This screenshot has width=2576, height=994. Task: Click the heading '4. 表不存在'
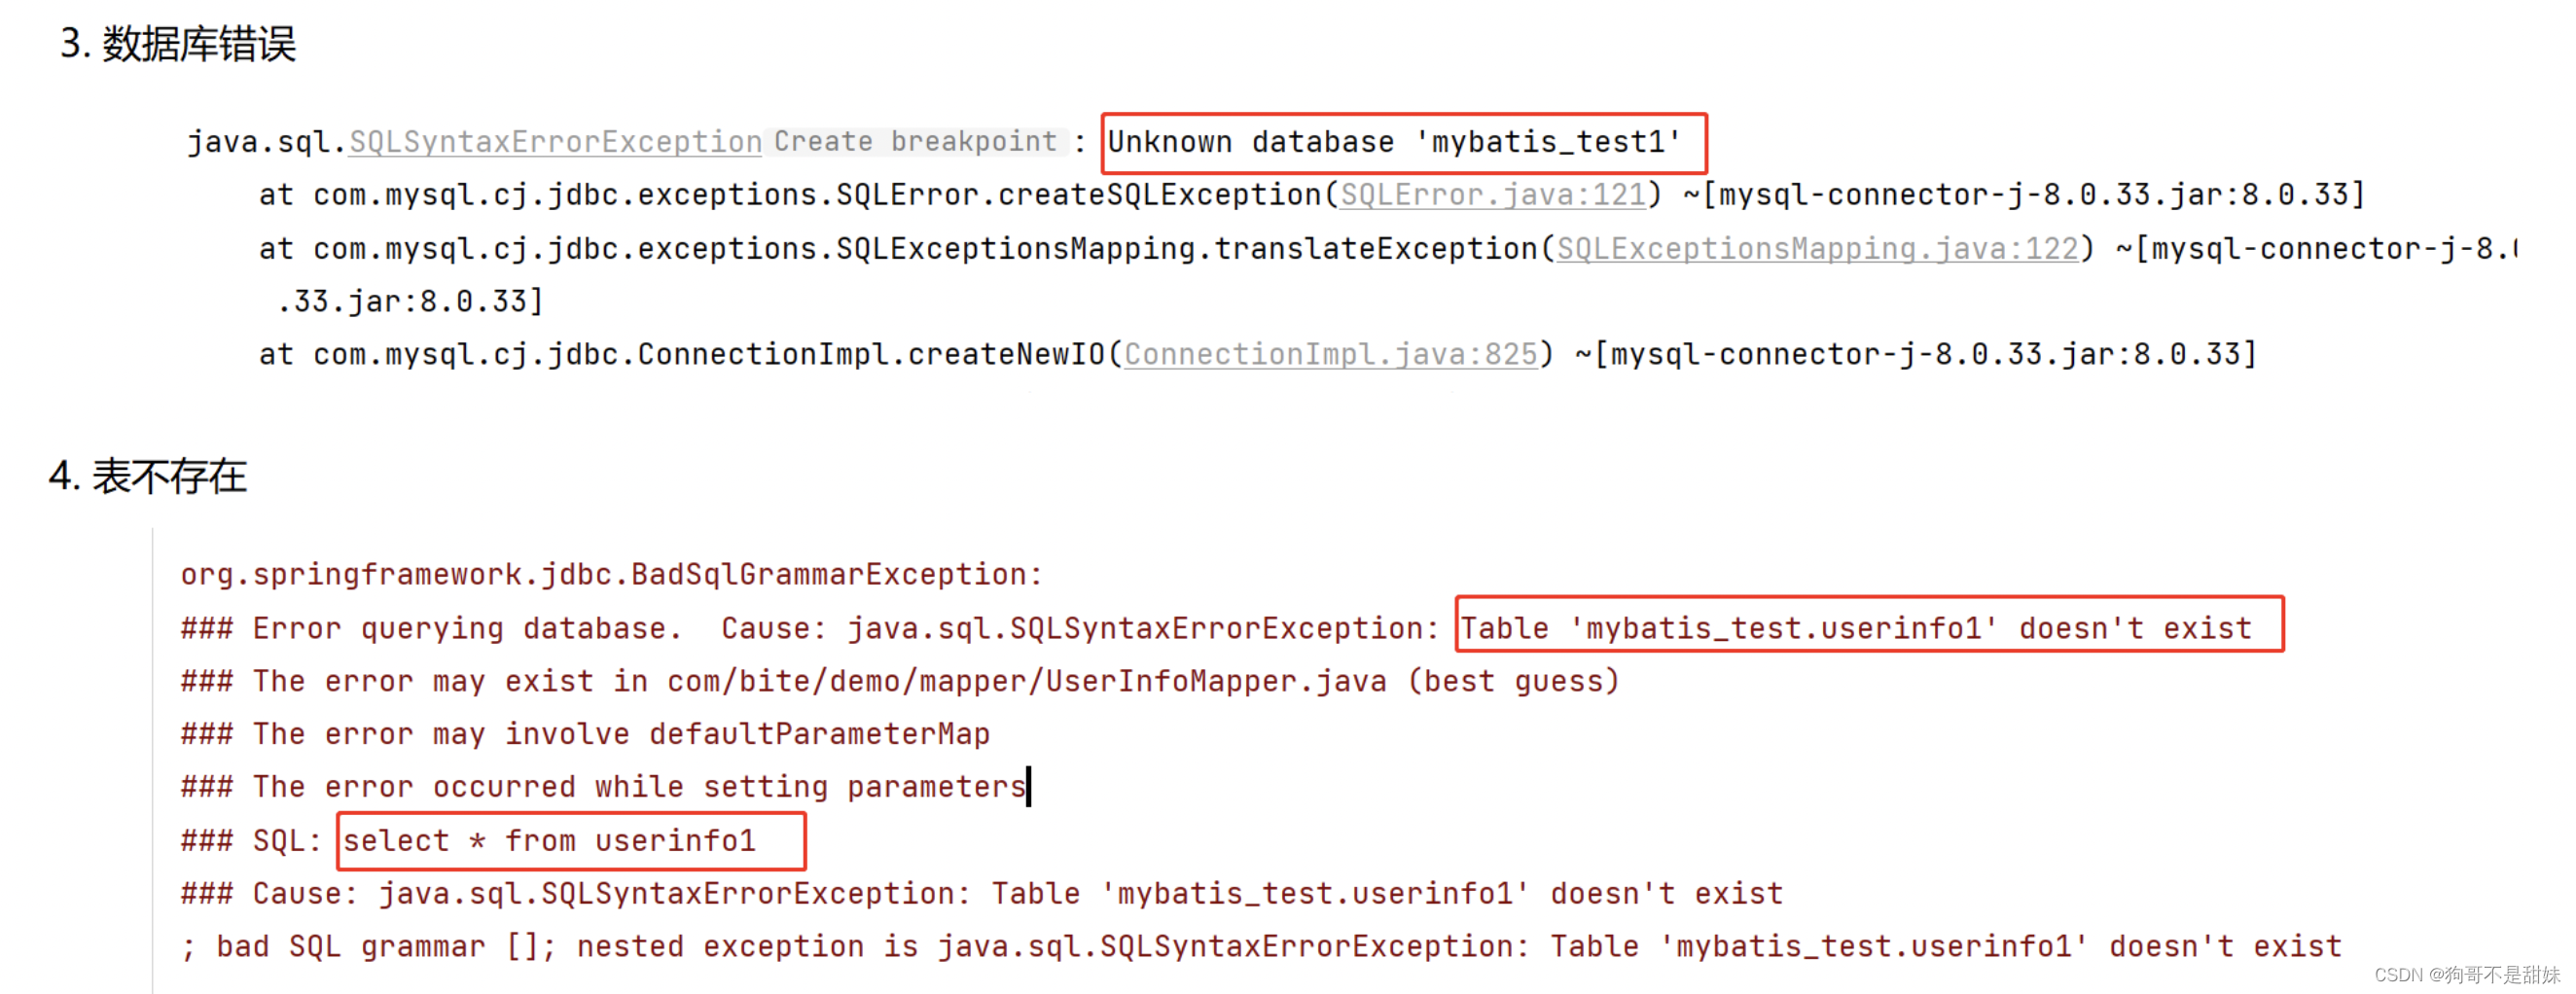coord(148,476)
